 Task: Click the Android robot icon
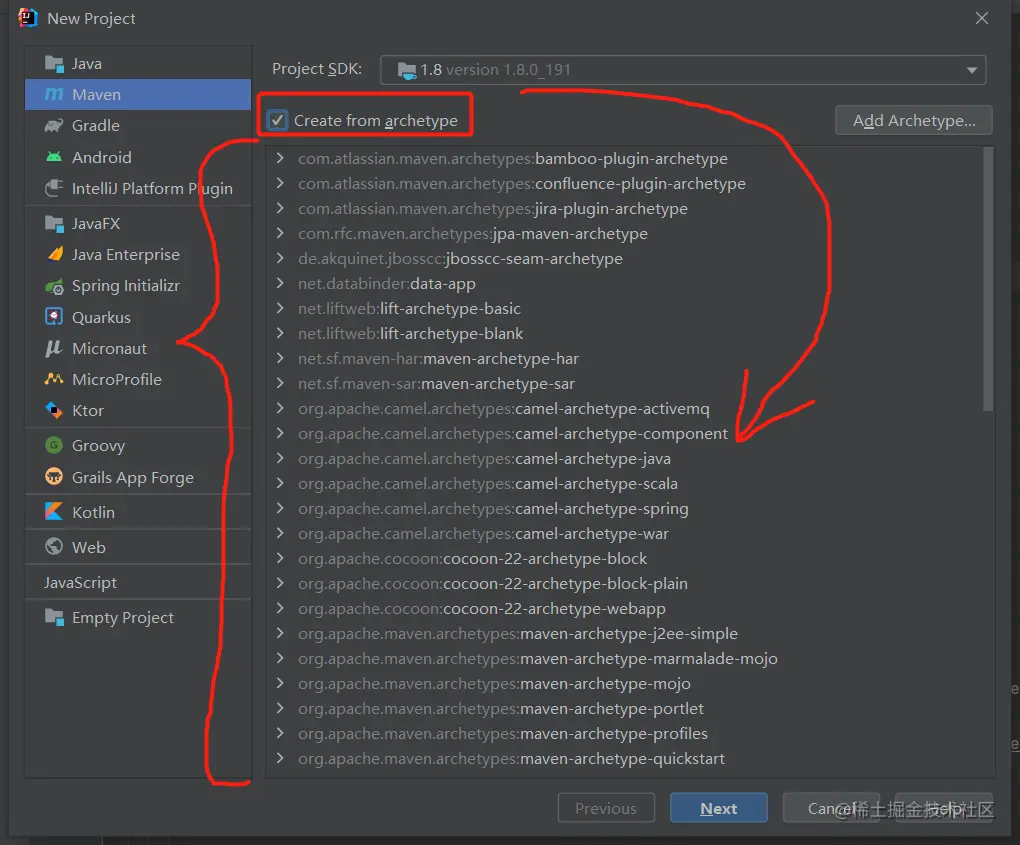pyautogui.click(x=54, y=157)
